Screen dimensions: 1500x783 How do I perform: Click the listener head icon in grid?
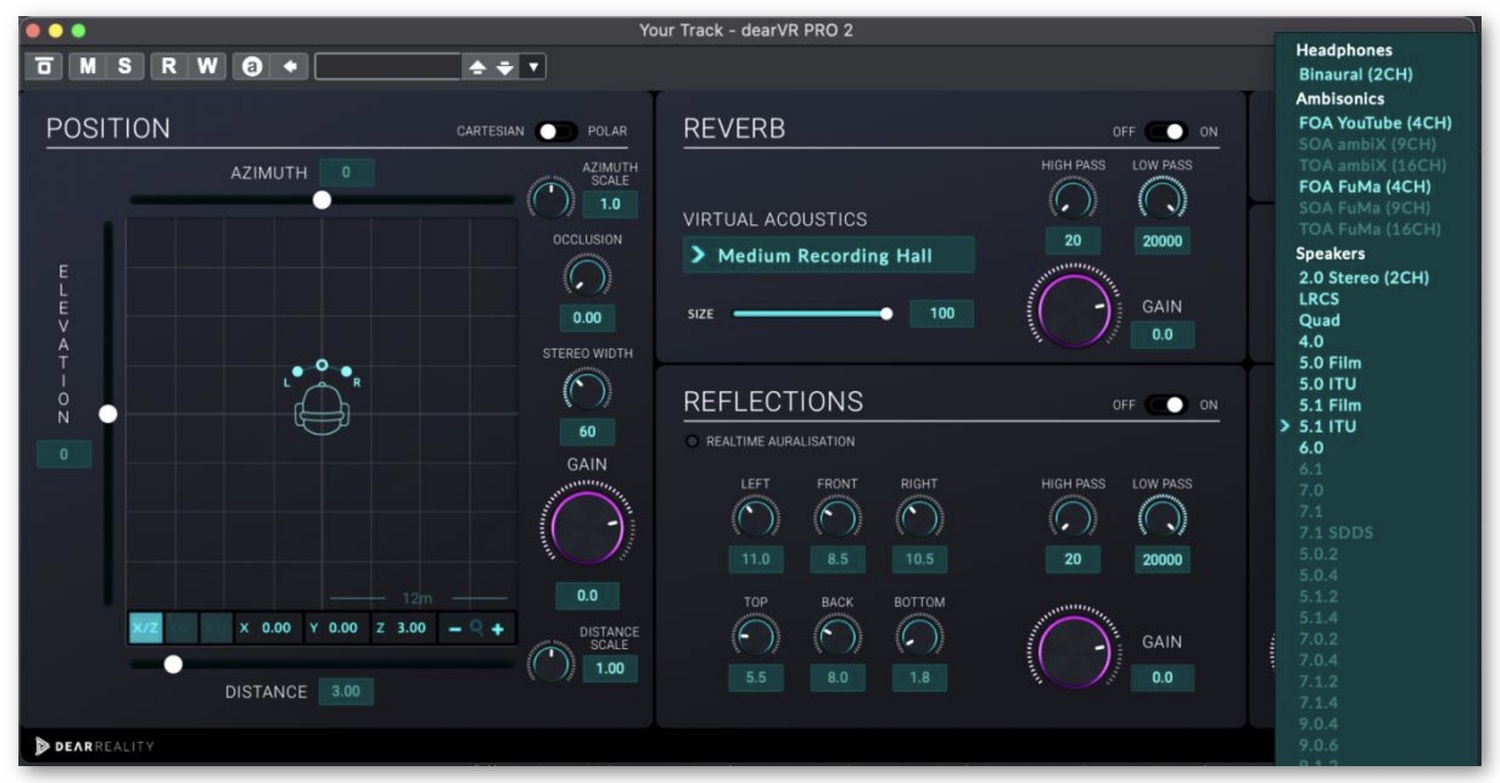click(322, 409)
